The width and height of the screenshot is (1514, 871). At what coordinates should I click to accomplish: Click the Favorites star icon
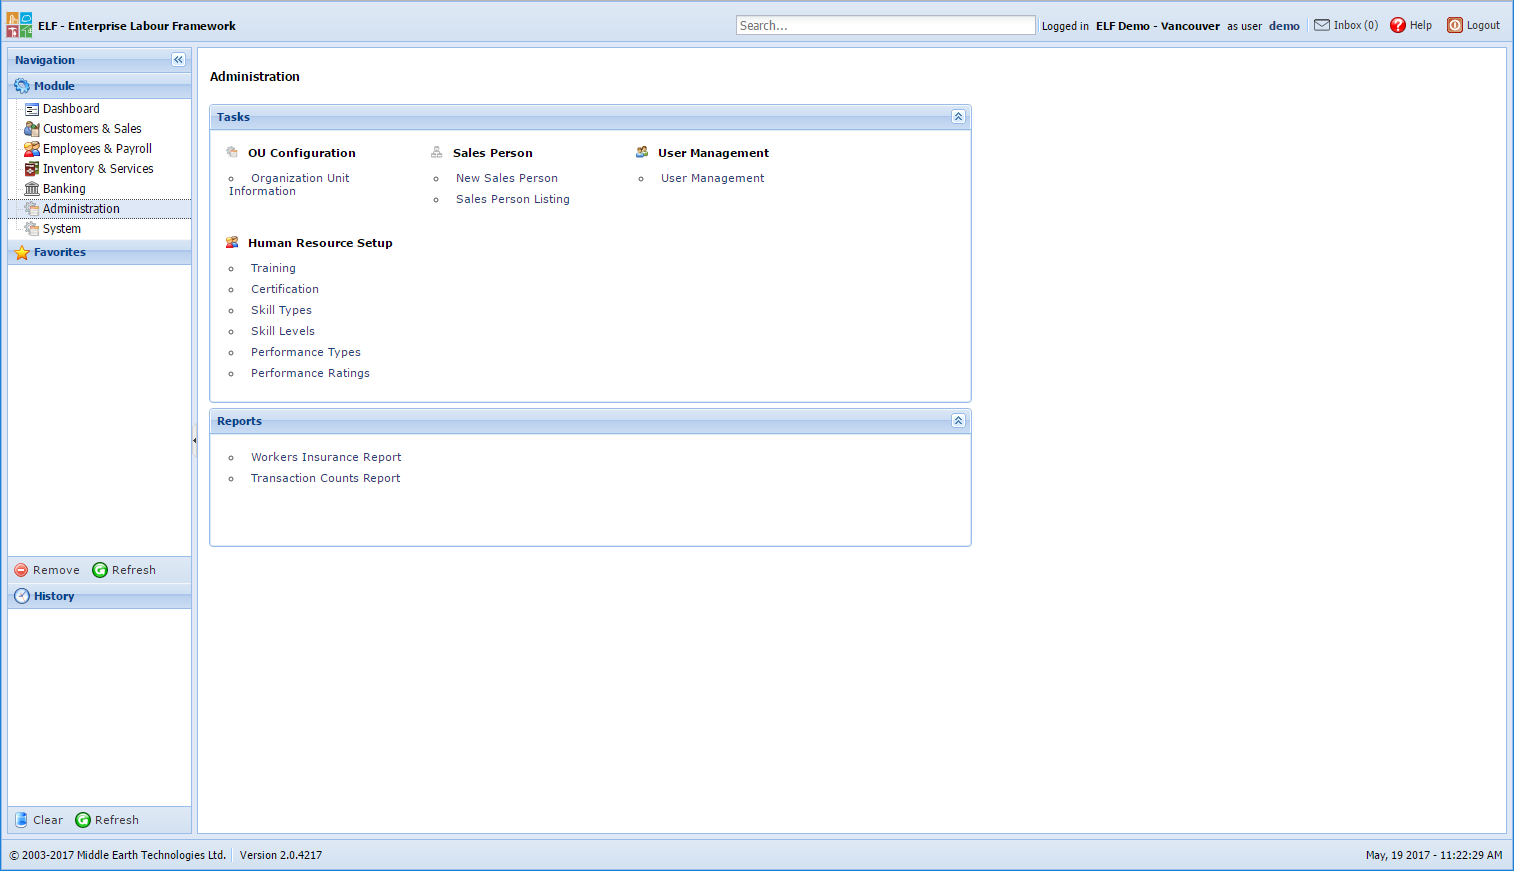point(21,252)
